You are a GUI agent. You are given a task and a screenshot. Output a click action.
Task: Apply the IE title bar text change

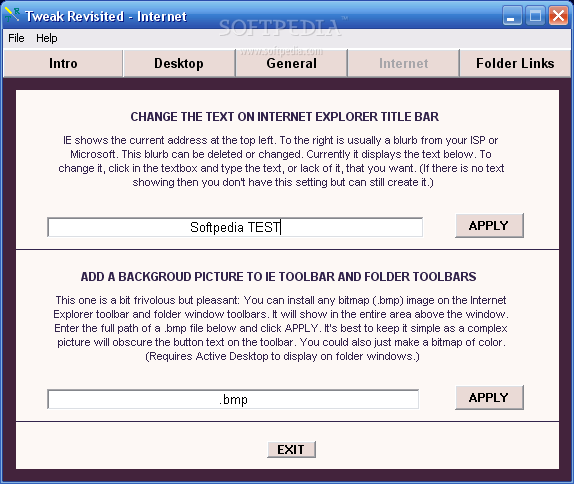[x=489, y=226]
